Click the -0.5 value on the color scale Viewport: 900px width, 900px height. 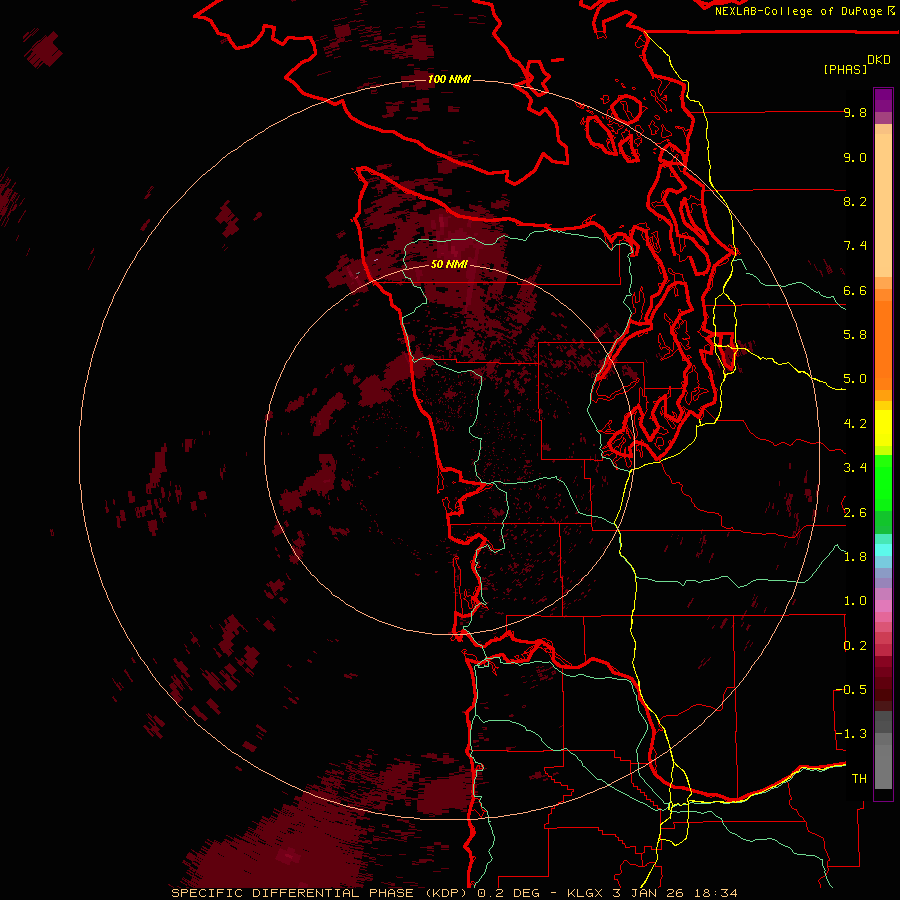click(x=852, y=690)
